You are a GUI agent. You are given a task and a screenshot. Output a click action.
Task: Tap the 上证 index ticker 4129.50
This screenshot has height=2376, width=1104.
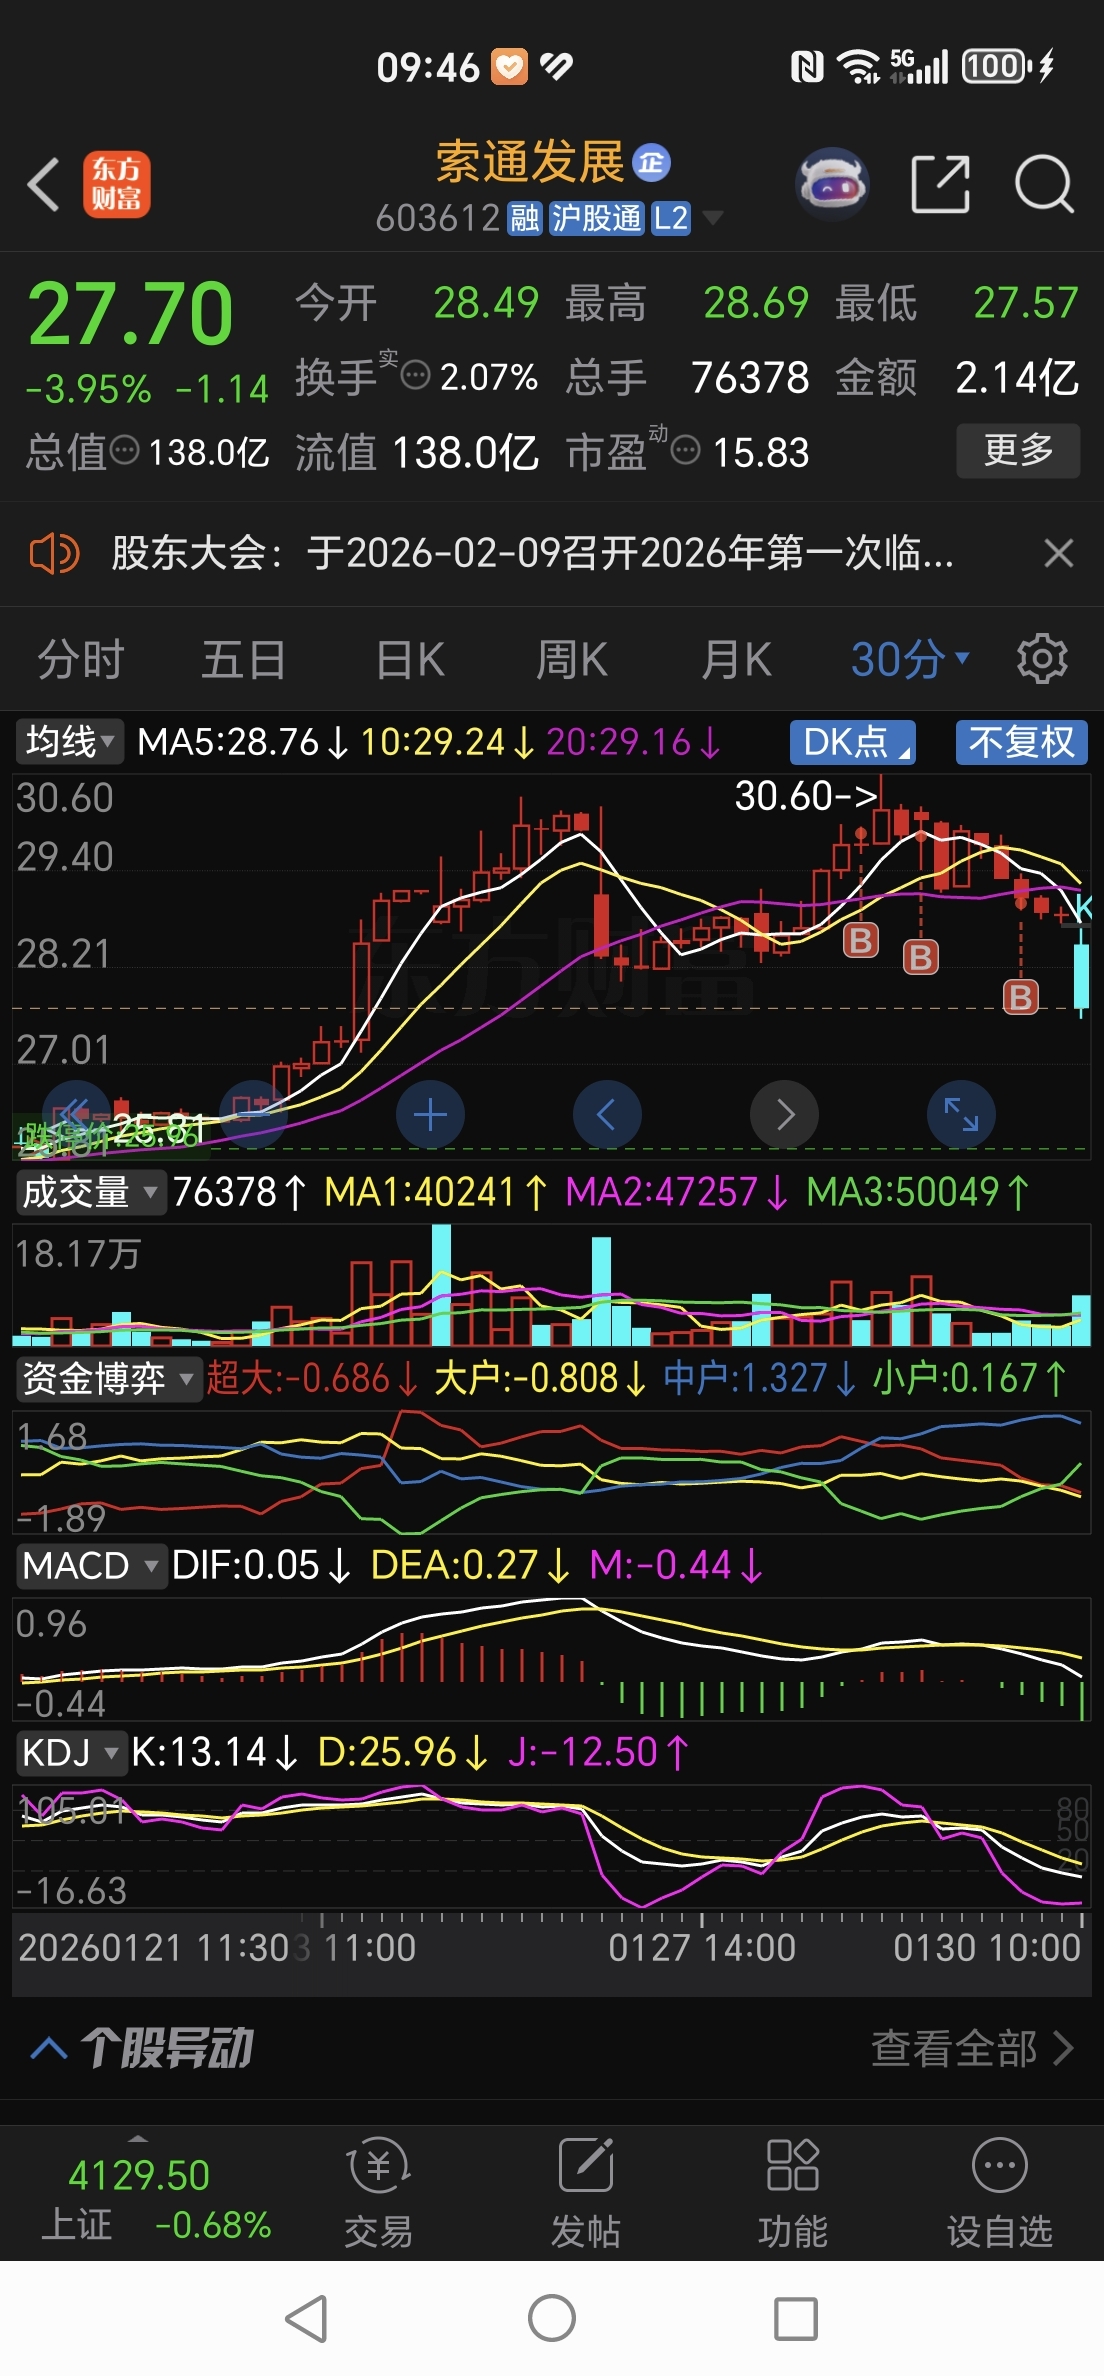pyautogui.click(x=139, y=2175)
